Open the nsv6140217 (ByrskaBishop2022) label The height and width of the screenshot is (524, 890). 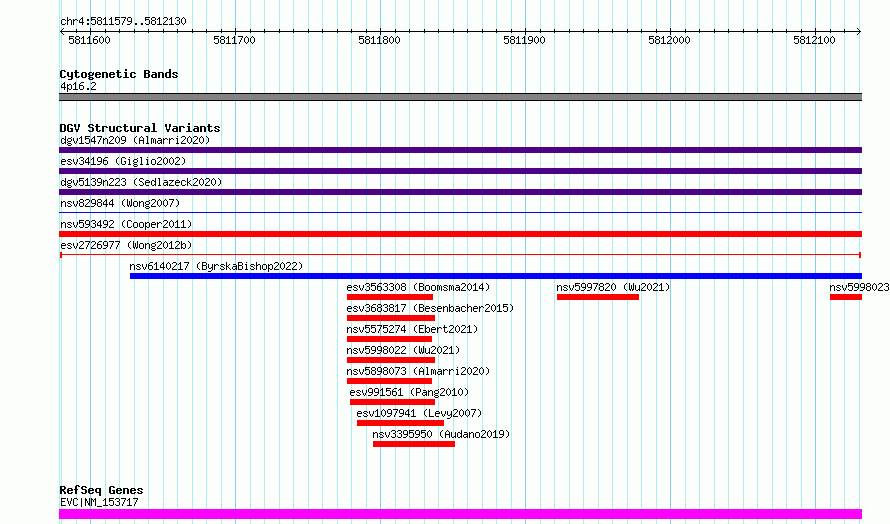[216, 266]
